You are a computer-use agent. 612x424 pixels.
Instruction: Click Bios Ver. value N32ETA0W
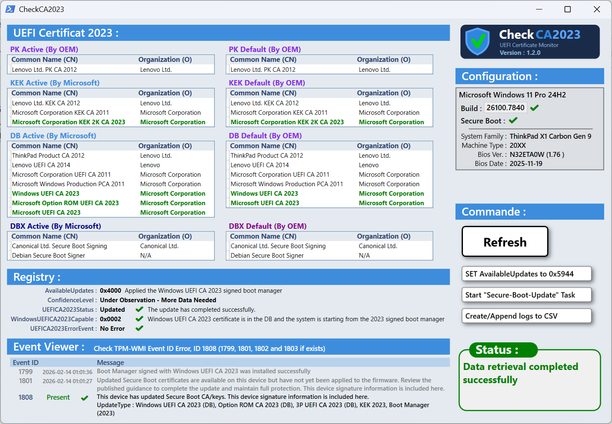click(537, 154)
